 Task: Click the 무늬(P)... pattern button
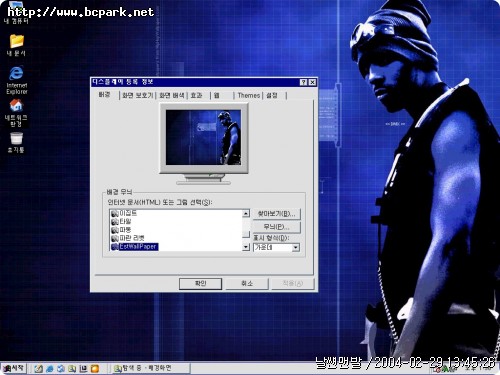[x=277, y=227]
